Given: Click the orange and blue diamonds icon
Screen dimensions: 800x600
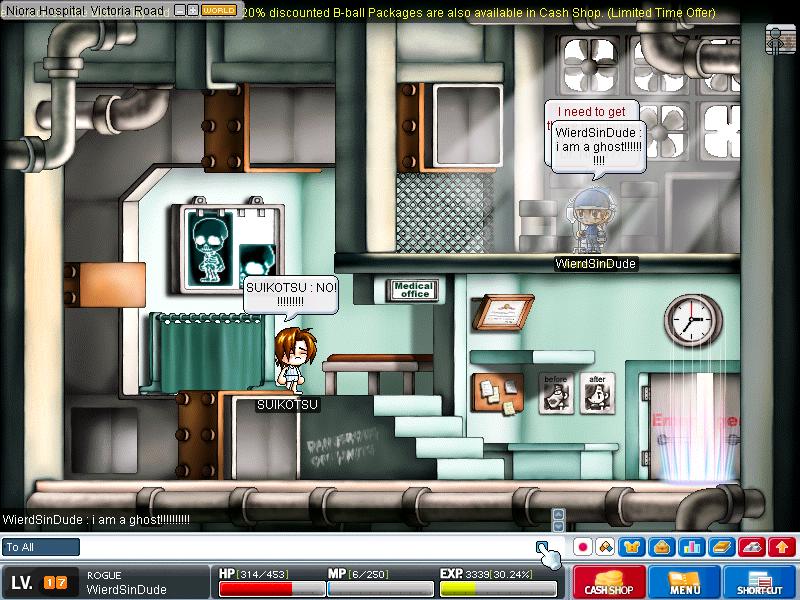Looking at the screenshot, I should (x=606, y=547).
